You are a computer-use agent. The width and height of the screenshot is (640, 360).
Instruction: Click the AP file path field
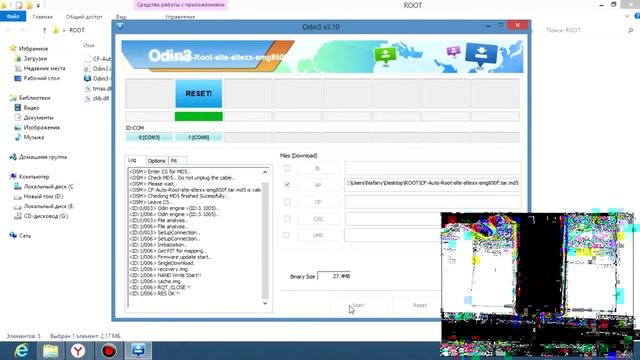coord(433,184)
